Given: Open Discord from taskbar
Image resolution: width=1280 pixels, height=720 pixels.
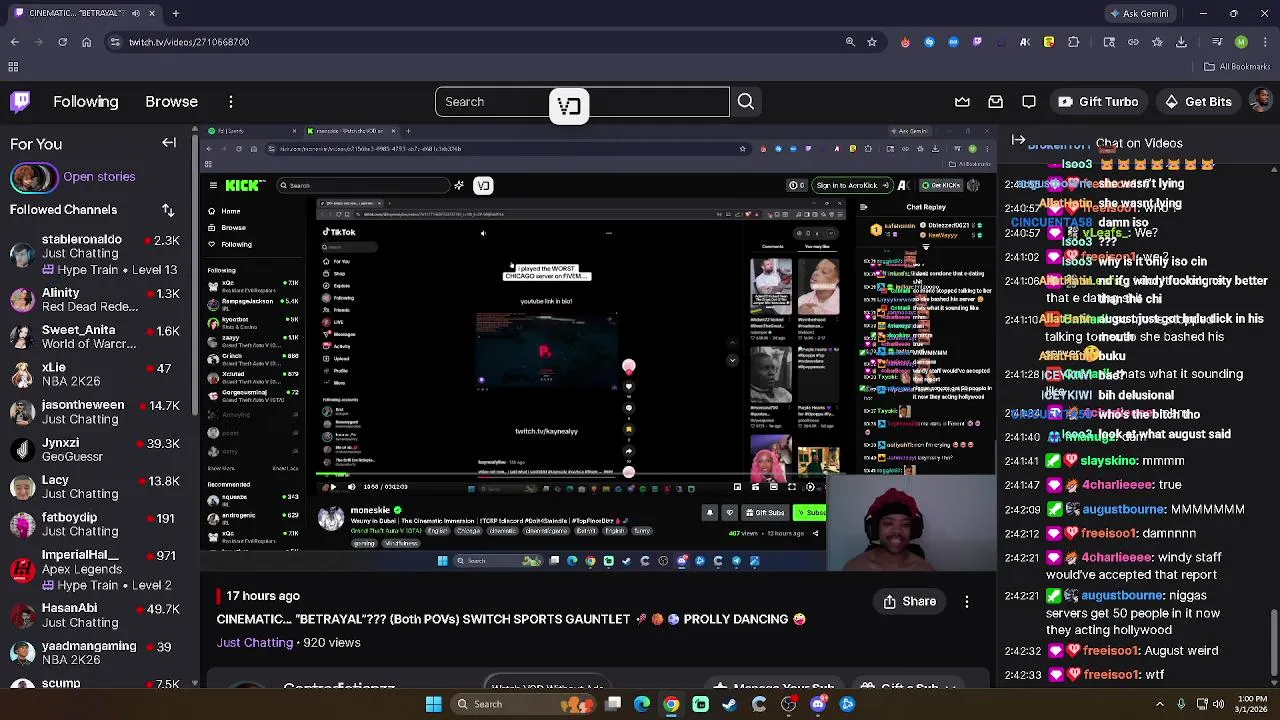Looking at the screenshot, I should [x=818, y=704].
